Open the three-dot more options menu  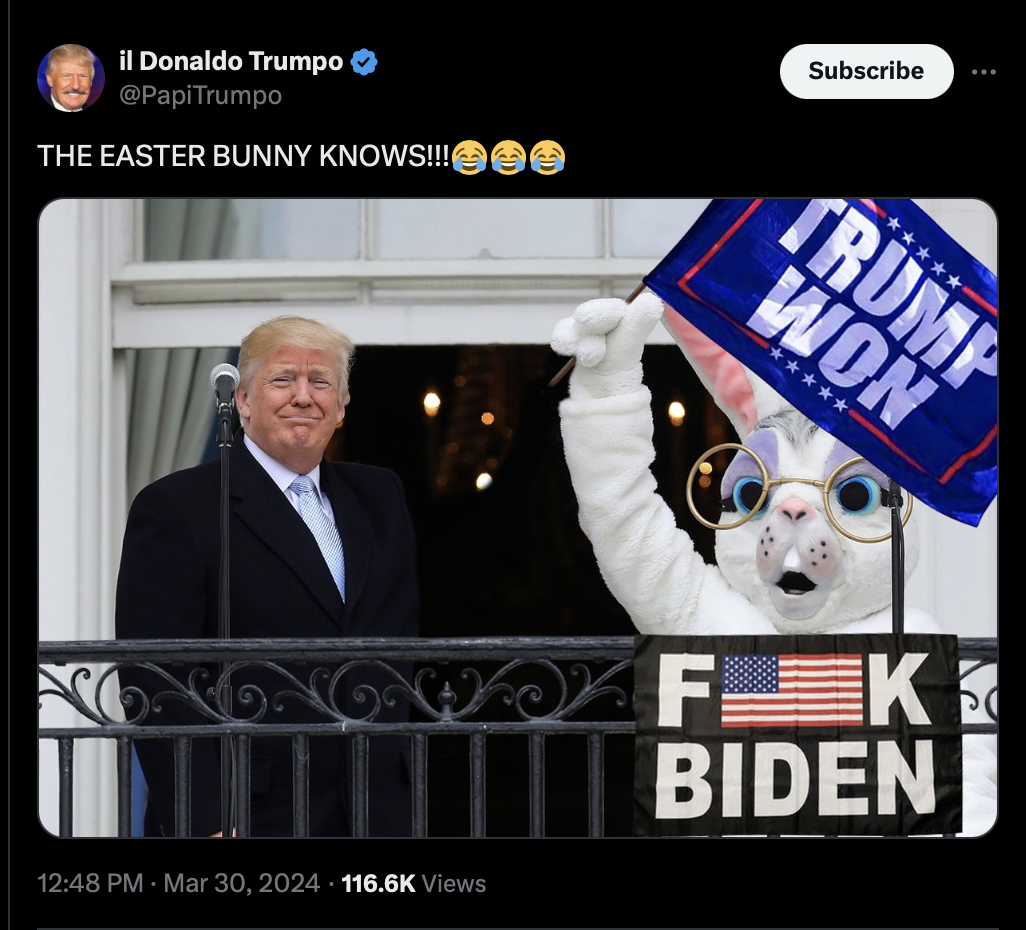983,72
